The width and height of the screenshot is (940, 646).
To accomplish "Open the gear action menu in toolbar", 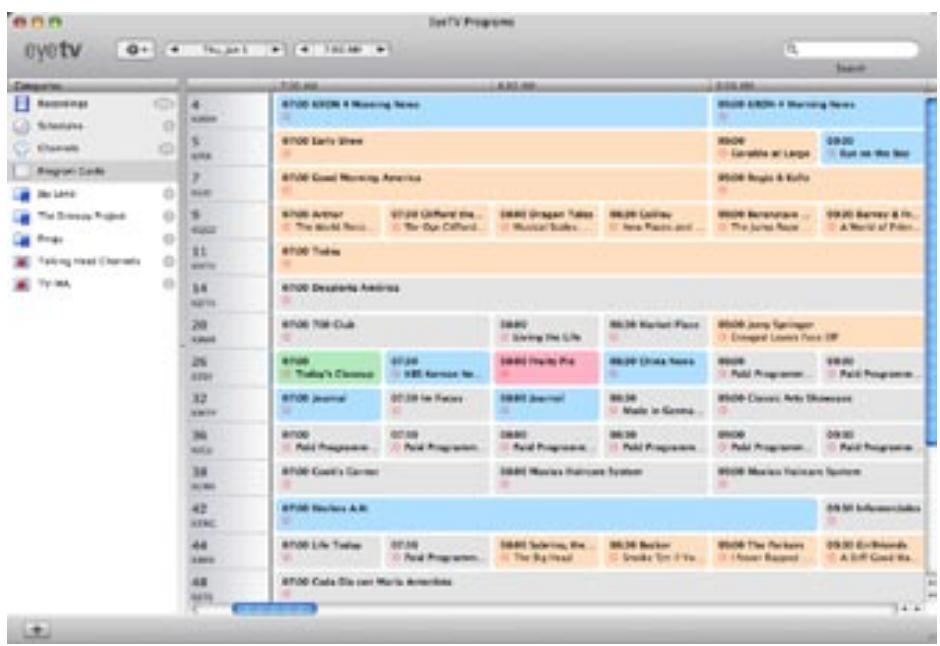I will pos(136,50).
